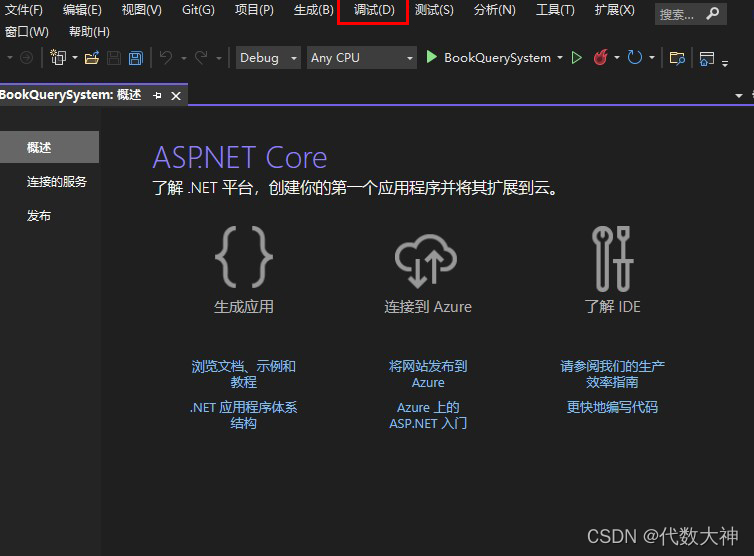Click Start Without Debugging outline play icon
The width and height of the screenshot is (754, 556).
click(577, 58)
